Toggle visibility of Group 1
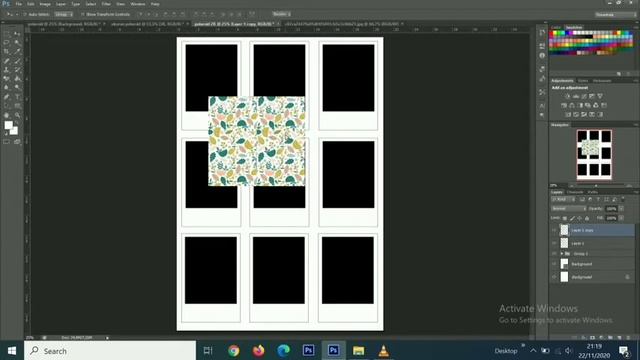This screenshot has width=640, height=360. click(554, 254)
